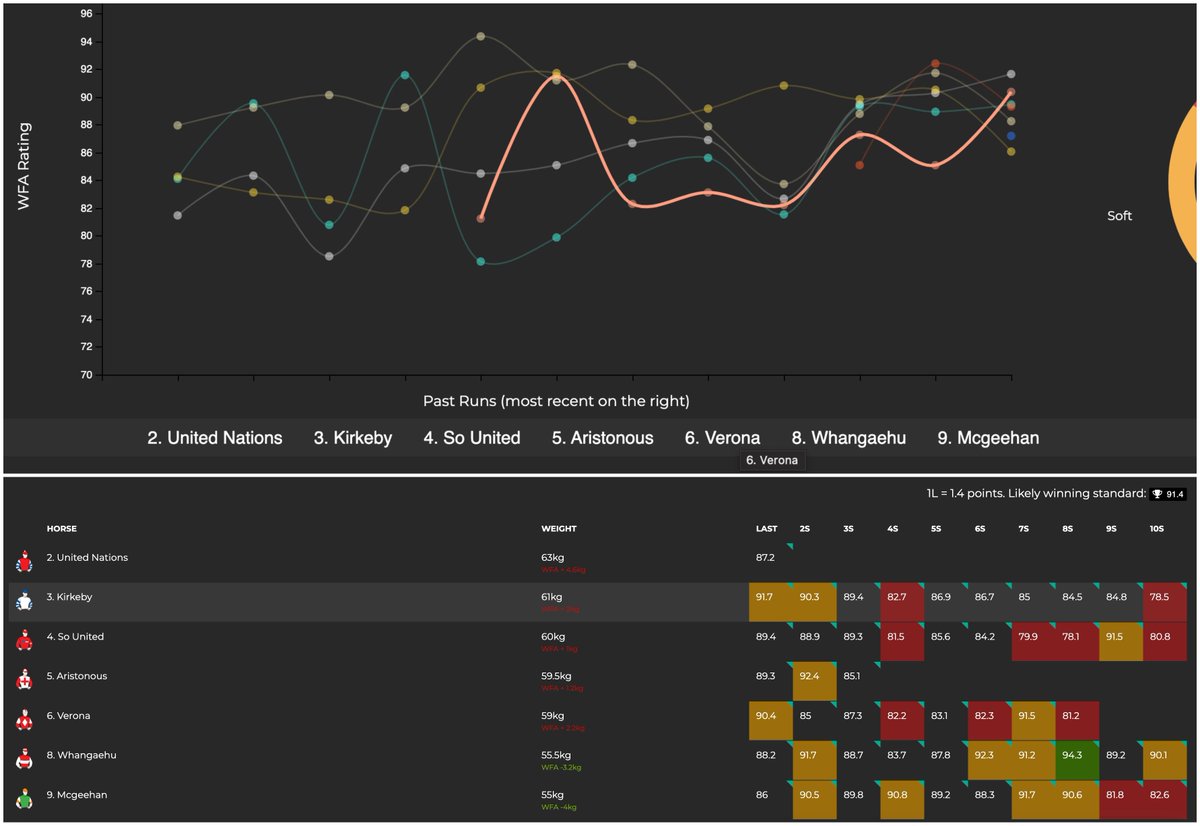Image resolution: width=1200 pixels, height=826 pixels.
Task: Click the 55.5kg weight for Whangaehu
Action: (x=556, y=755)
